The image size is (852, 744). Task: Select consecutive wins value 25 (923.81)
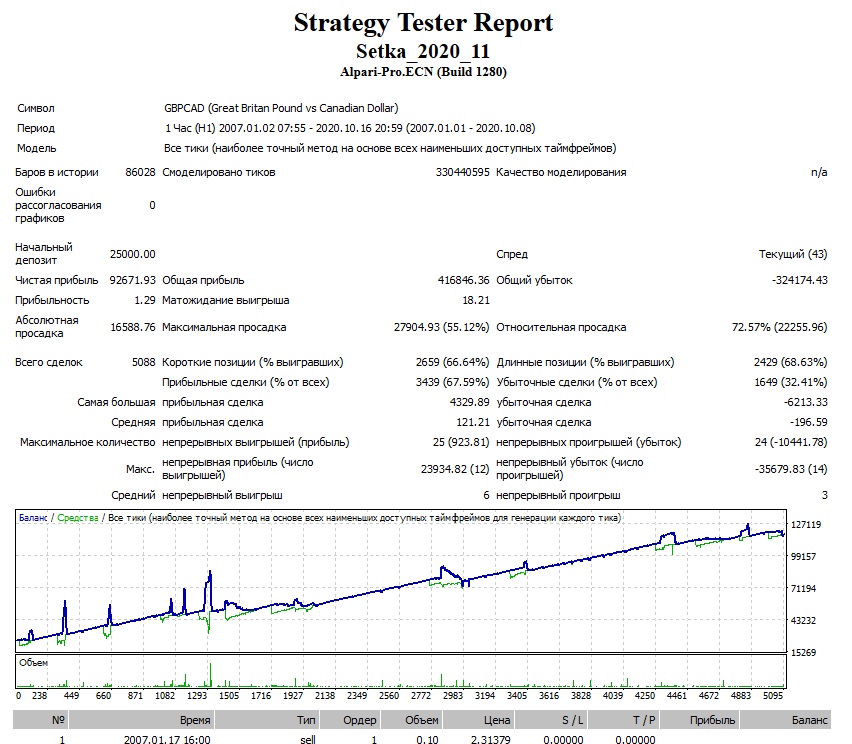coord(461,442)
